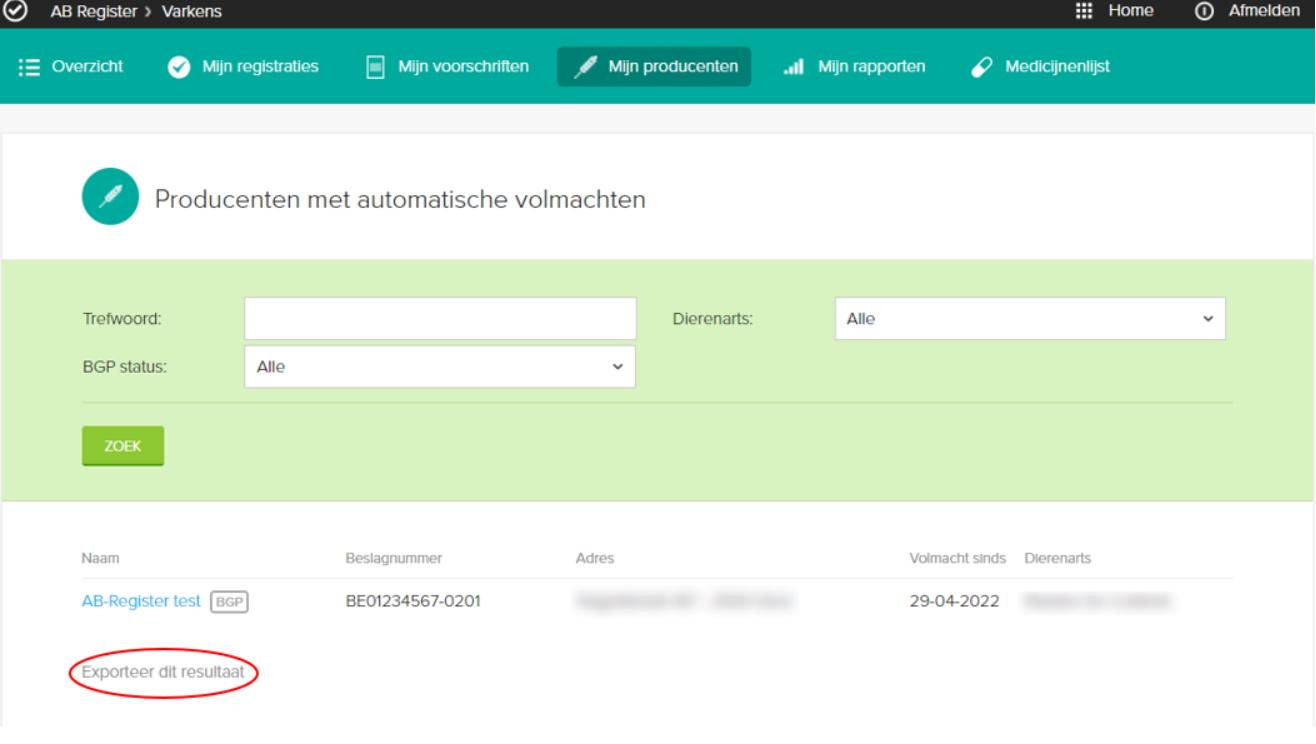Click the Mijn voorschriften document icon
The height and width of the screenshot is (744, 1316).
pyautogui.click(x=375, y=67)
